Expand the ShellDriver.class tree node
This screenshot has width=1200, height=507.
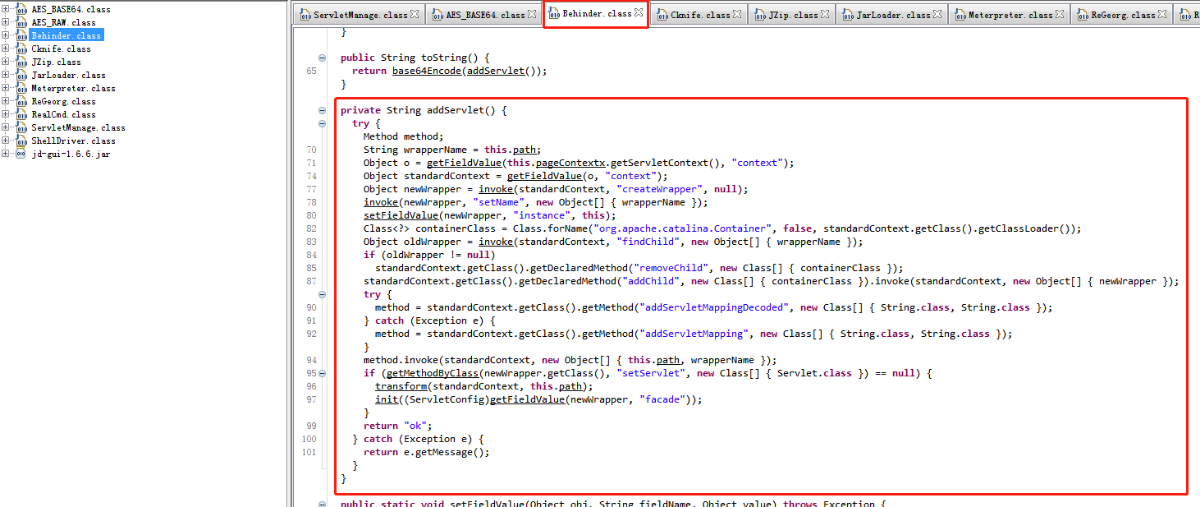pyautogui.click(x=5, y=141)
